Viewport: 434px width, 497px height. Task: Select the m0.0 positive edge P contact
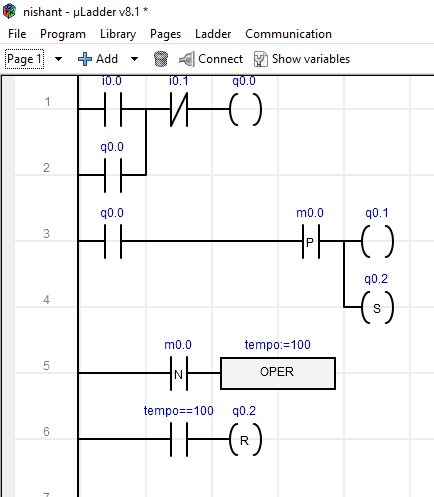(311, 241)
